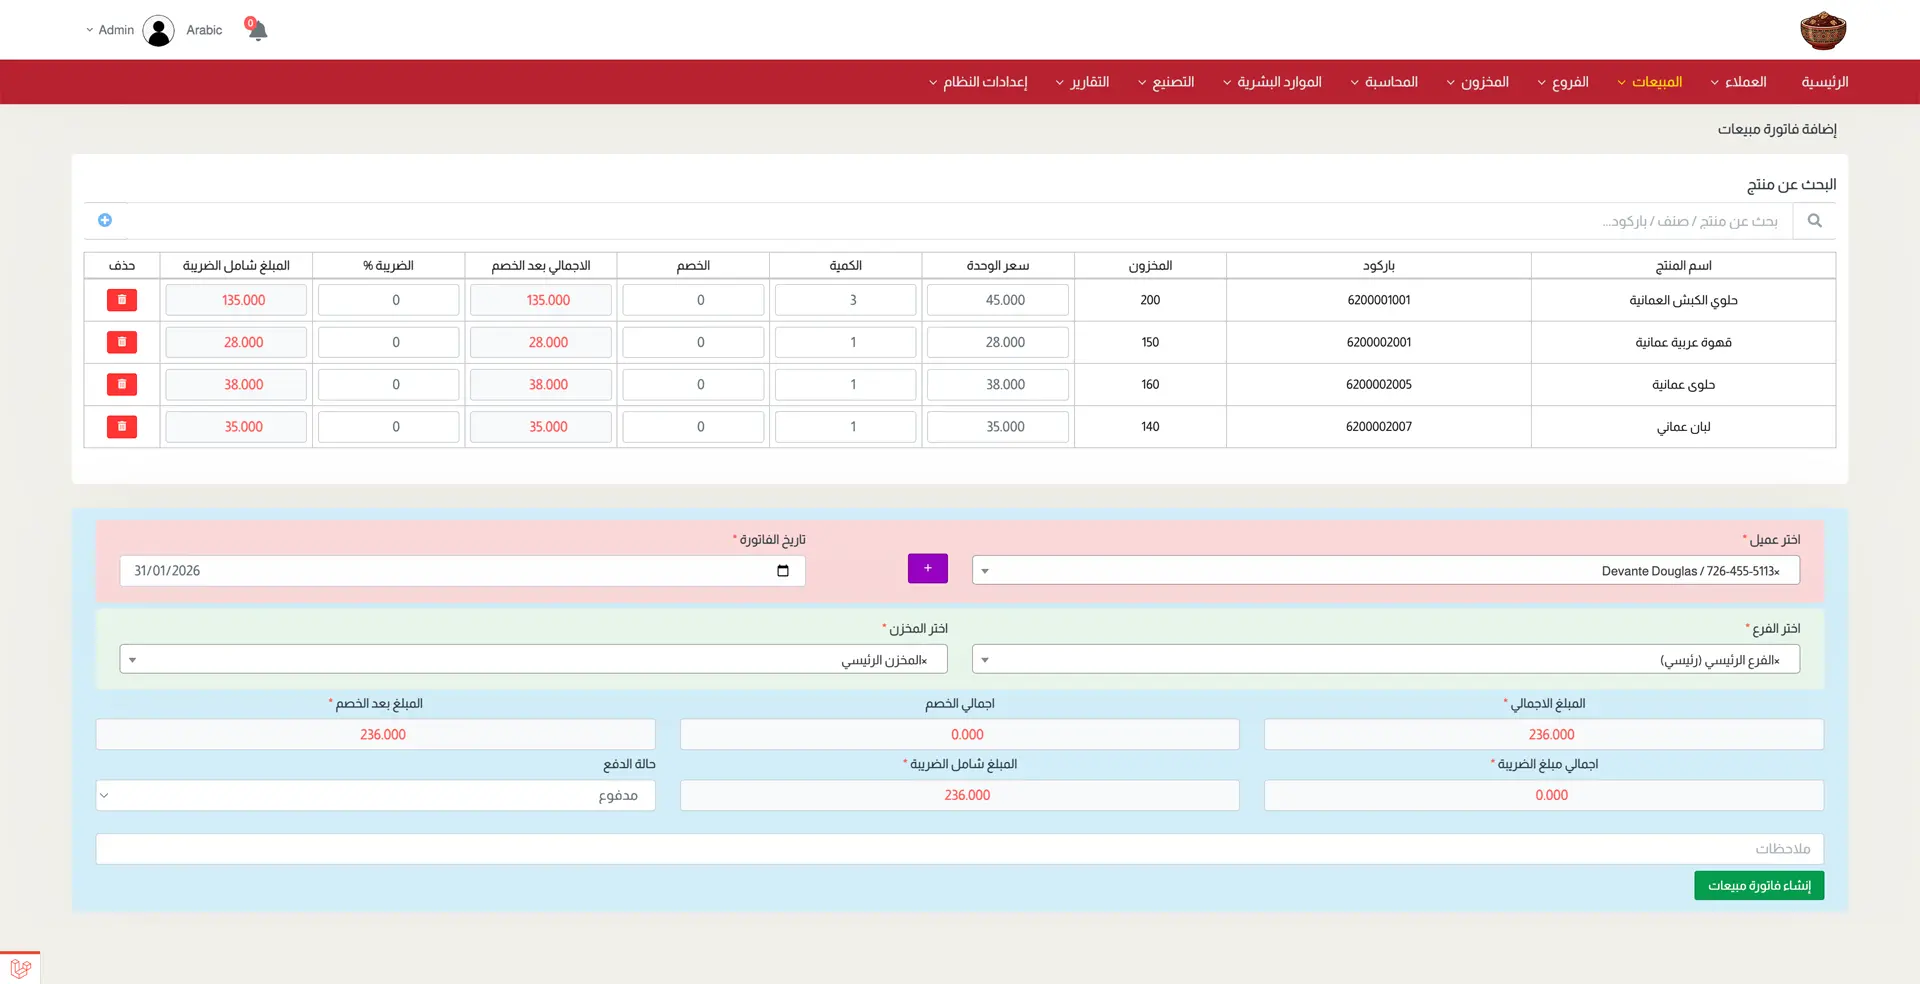Click the restaurant bowl logo

[x=1822, y=31]
